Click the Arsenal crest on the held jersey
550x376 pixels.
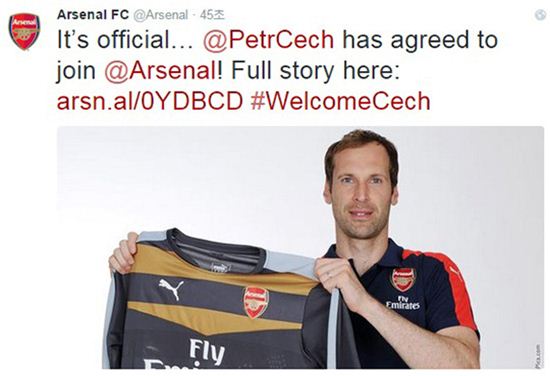[x=256, y=302]
